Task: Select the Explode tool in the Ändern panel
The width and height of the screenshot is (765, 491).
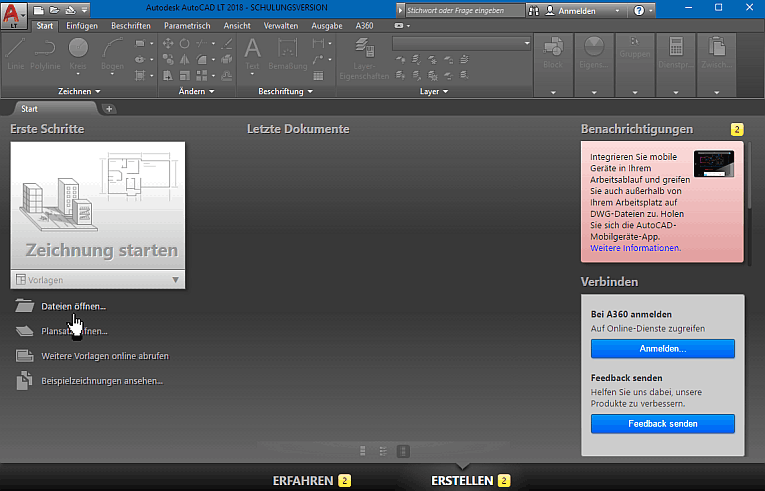Action: (x=227, y=60)
